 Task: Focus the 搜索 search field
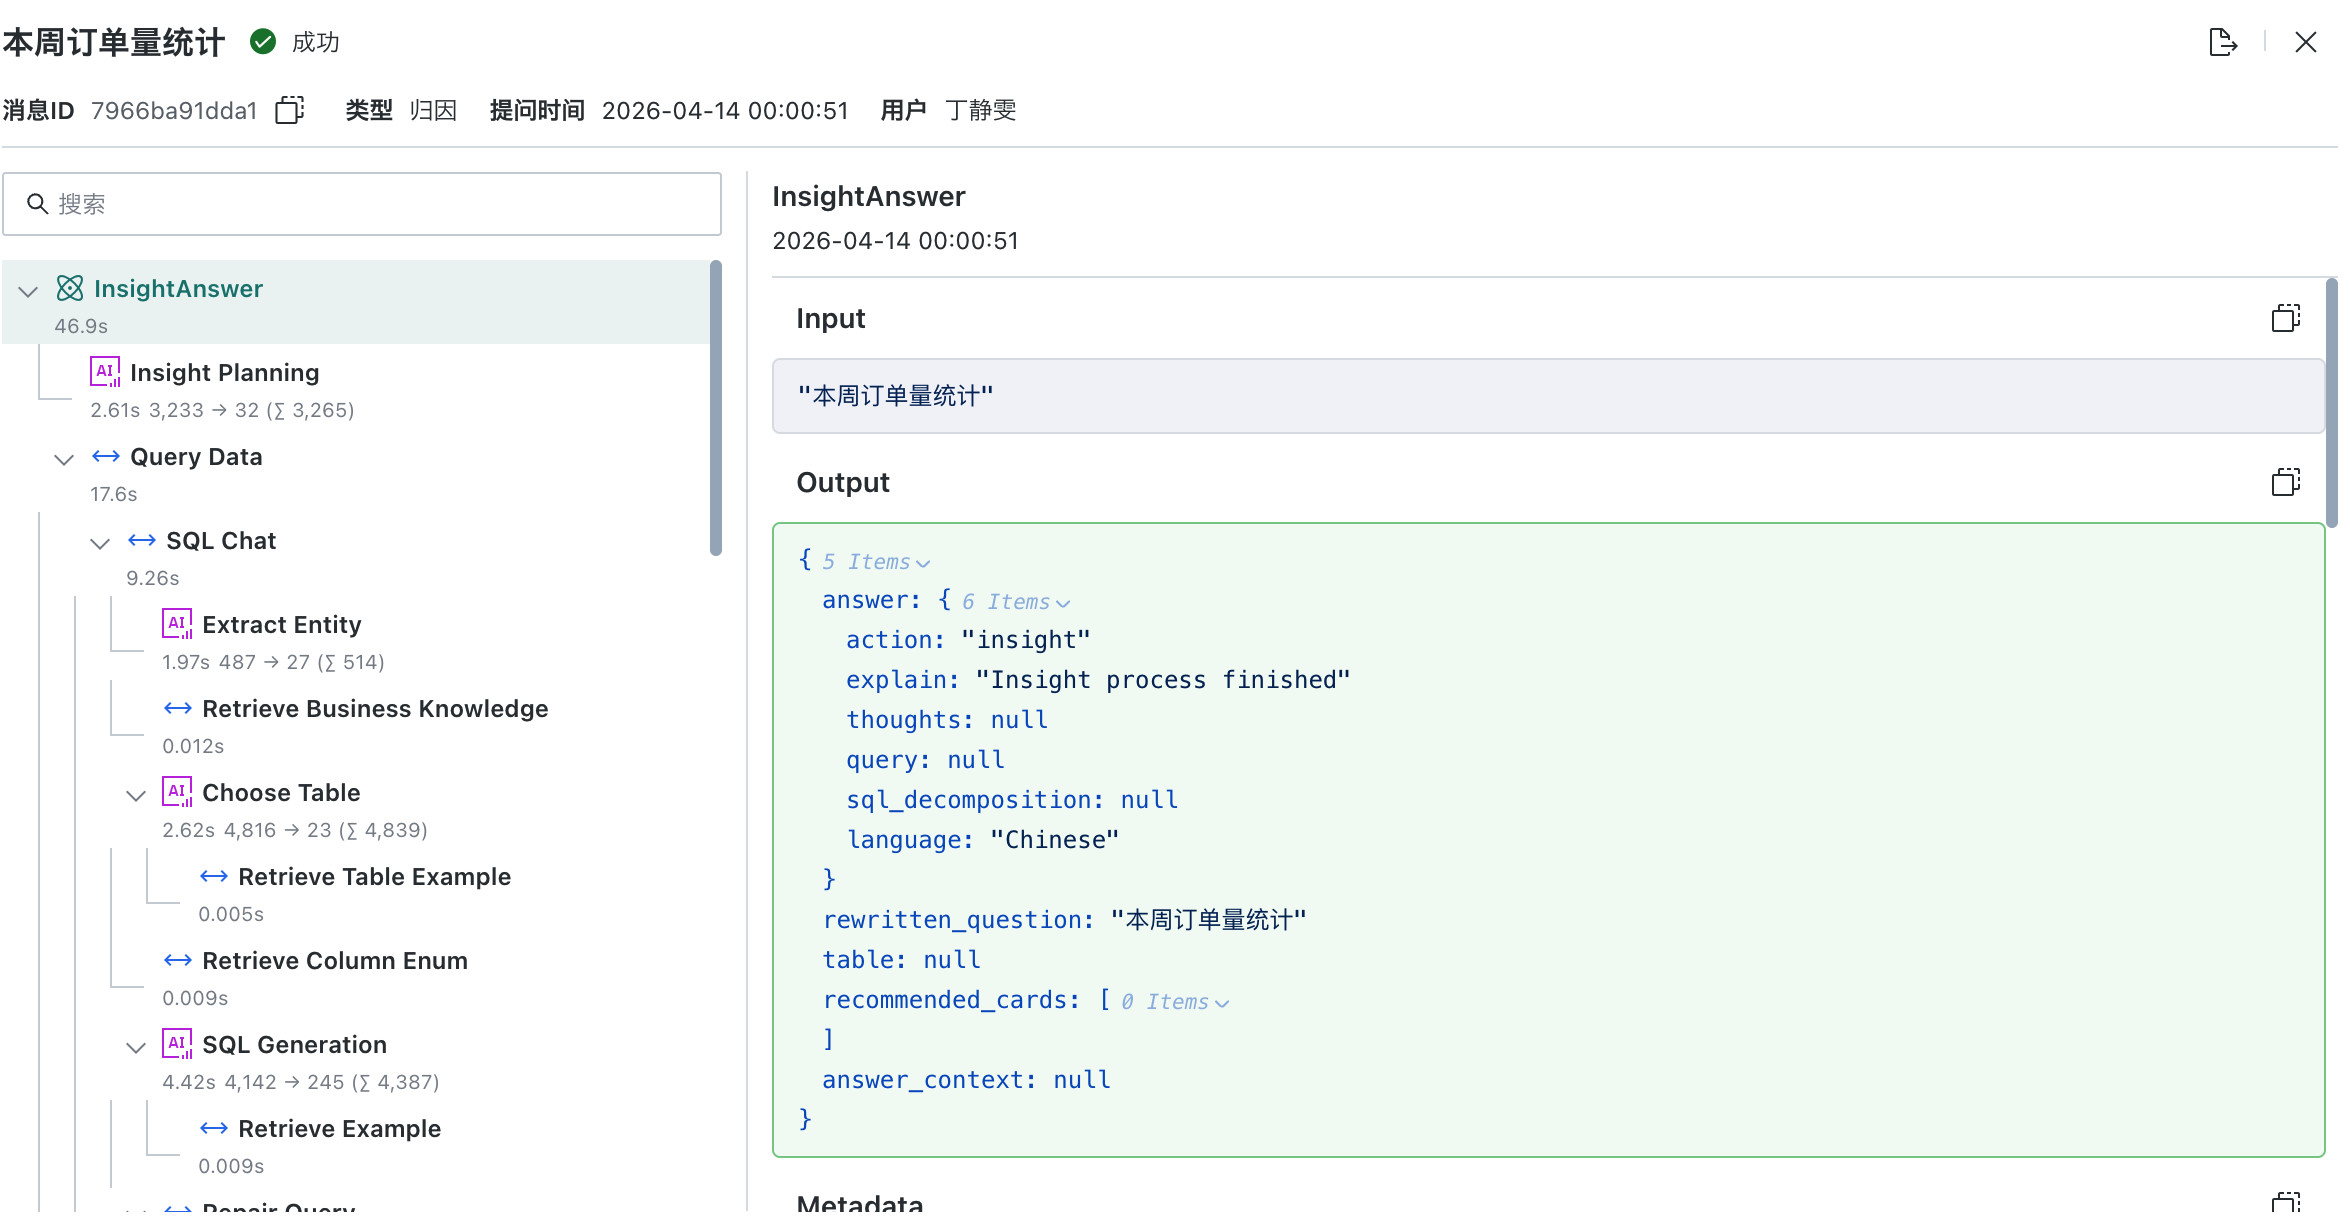click(x=362, y=204)
